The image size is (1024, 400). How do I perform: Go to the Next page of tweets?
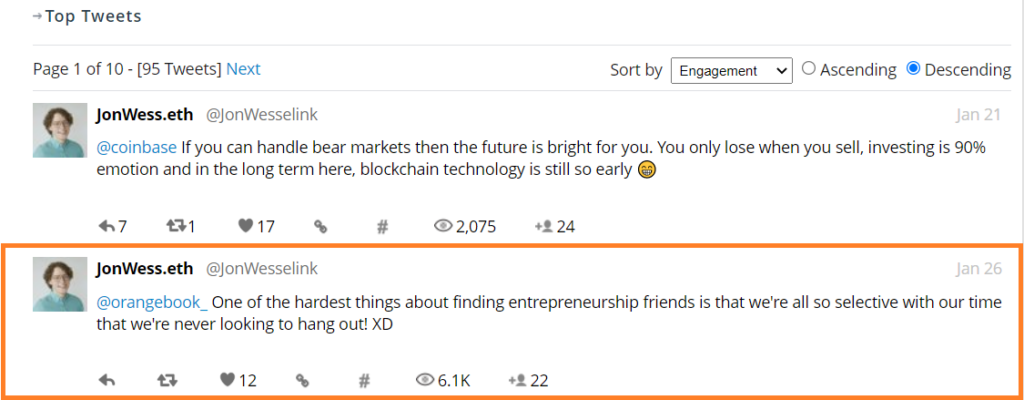pos(243,69)
